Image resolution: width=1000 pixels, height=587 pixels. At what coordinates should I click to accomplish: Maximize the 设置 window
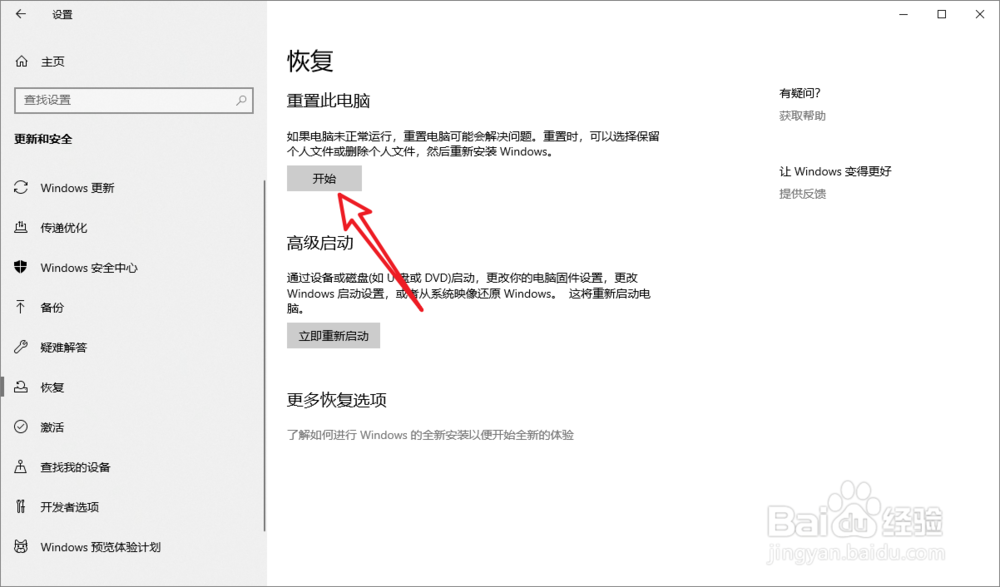(941, 14)
